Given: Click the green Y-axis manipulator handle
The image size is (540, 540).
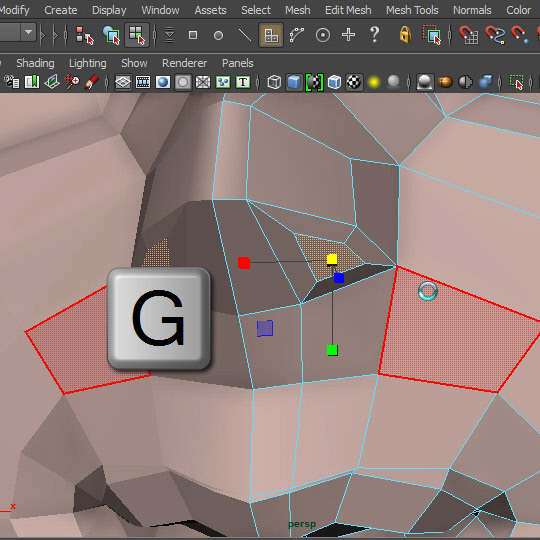Looking at the screenshot, I should point(332,350).
